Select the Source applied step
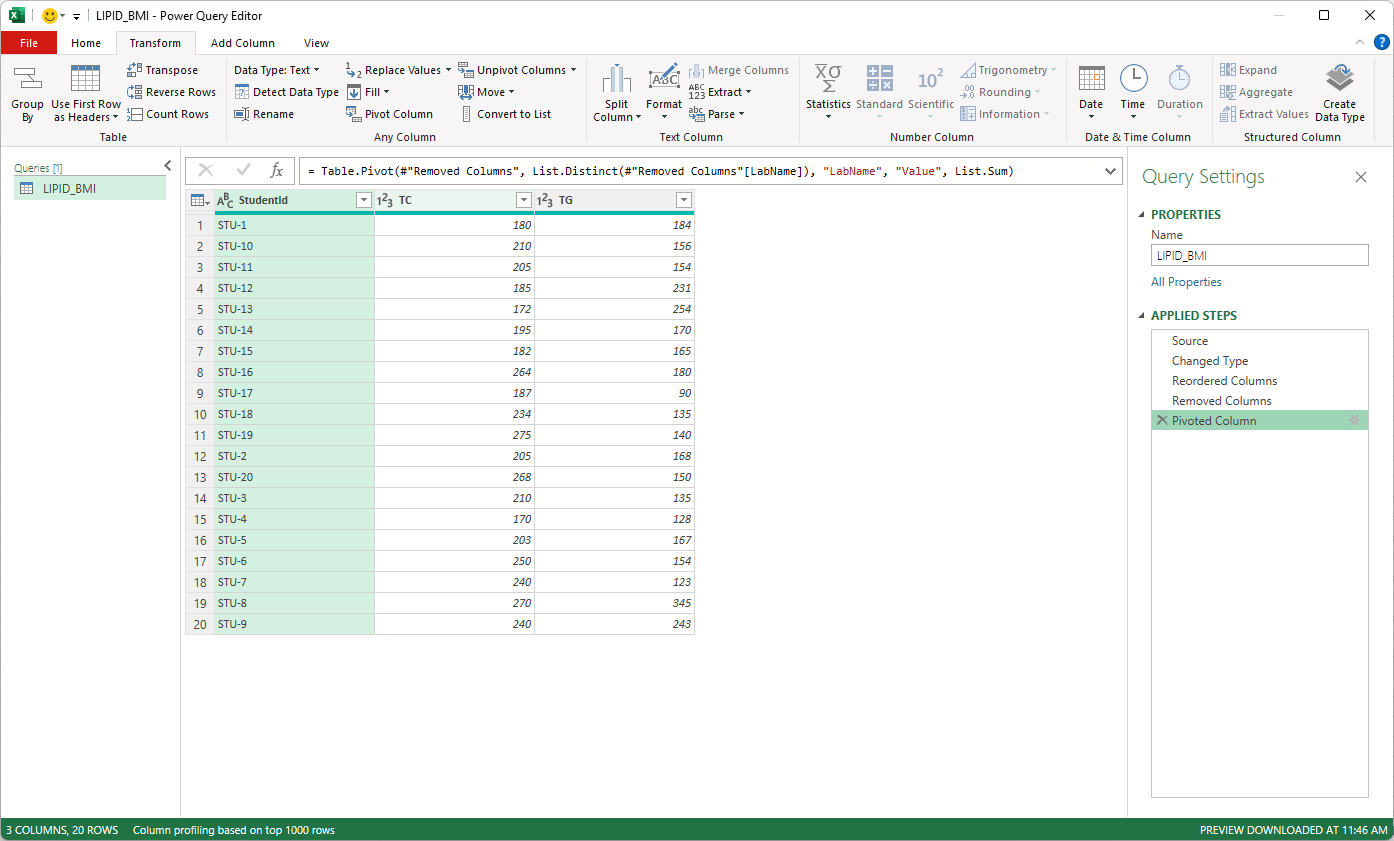 coord(1260,341)
